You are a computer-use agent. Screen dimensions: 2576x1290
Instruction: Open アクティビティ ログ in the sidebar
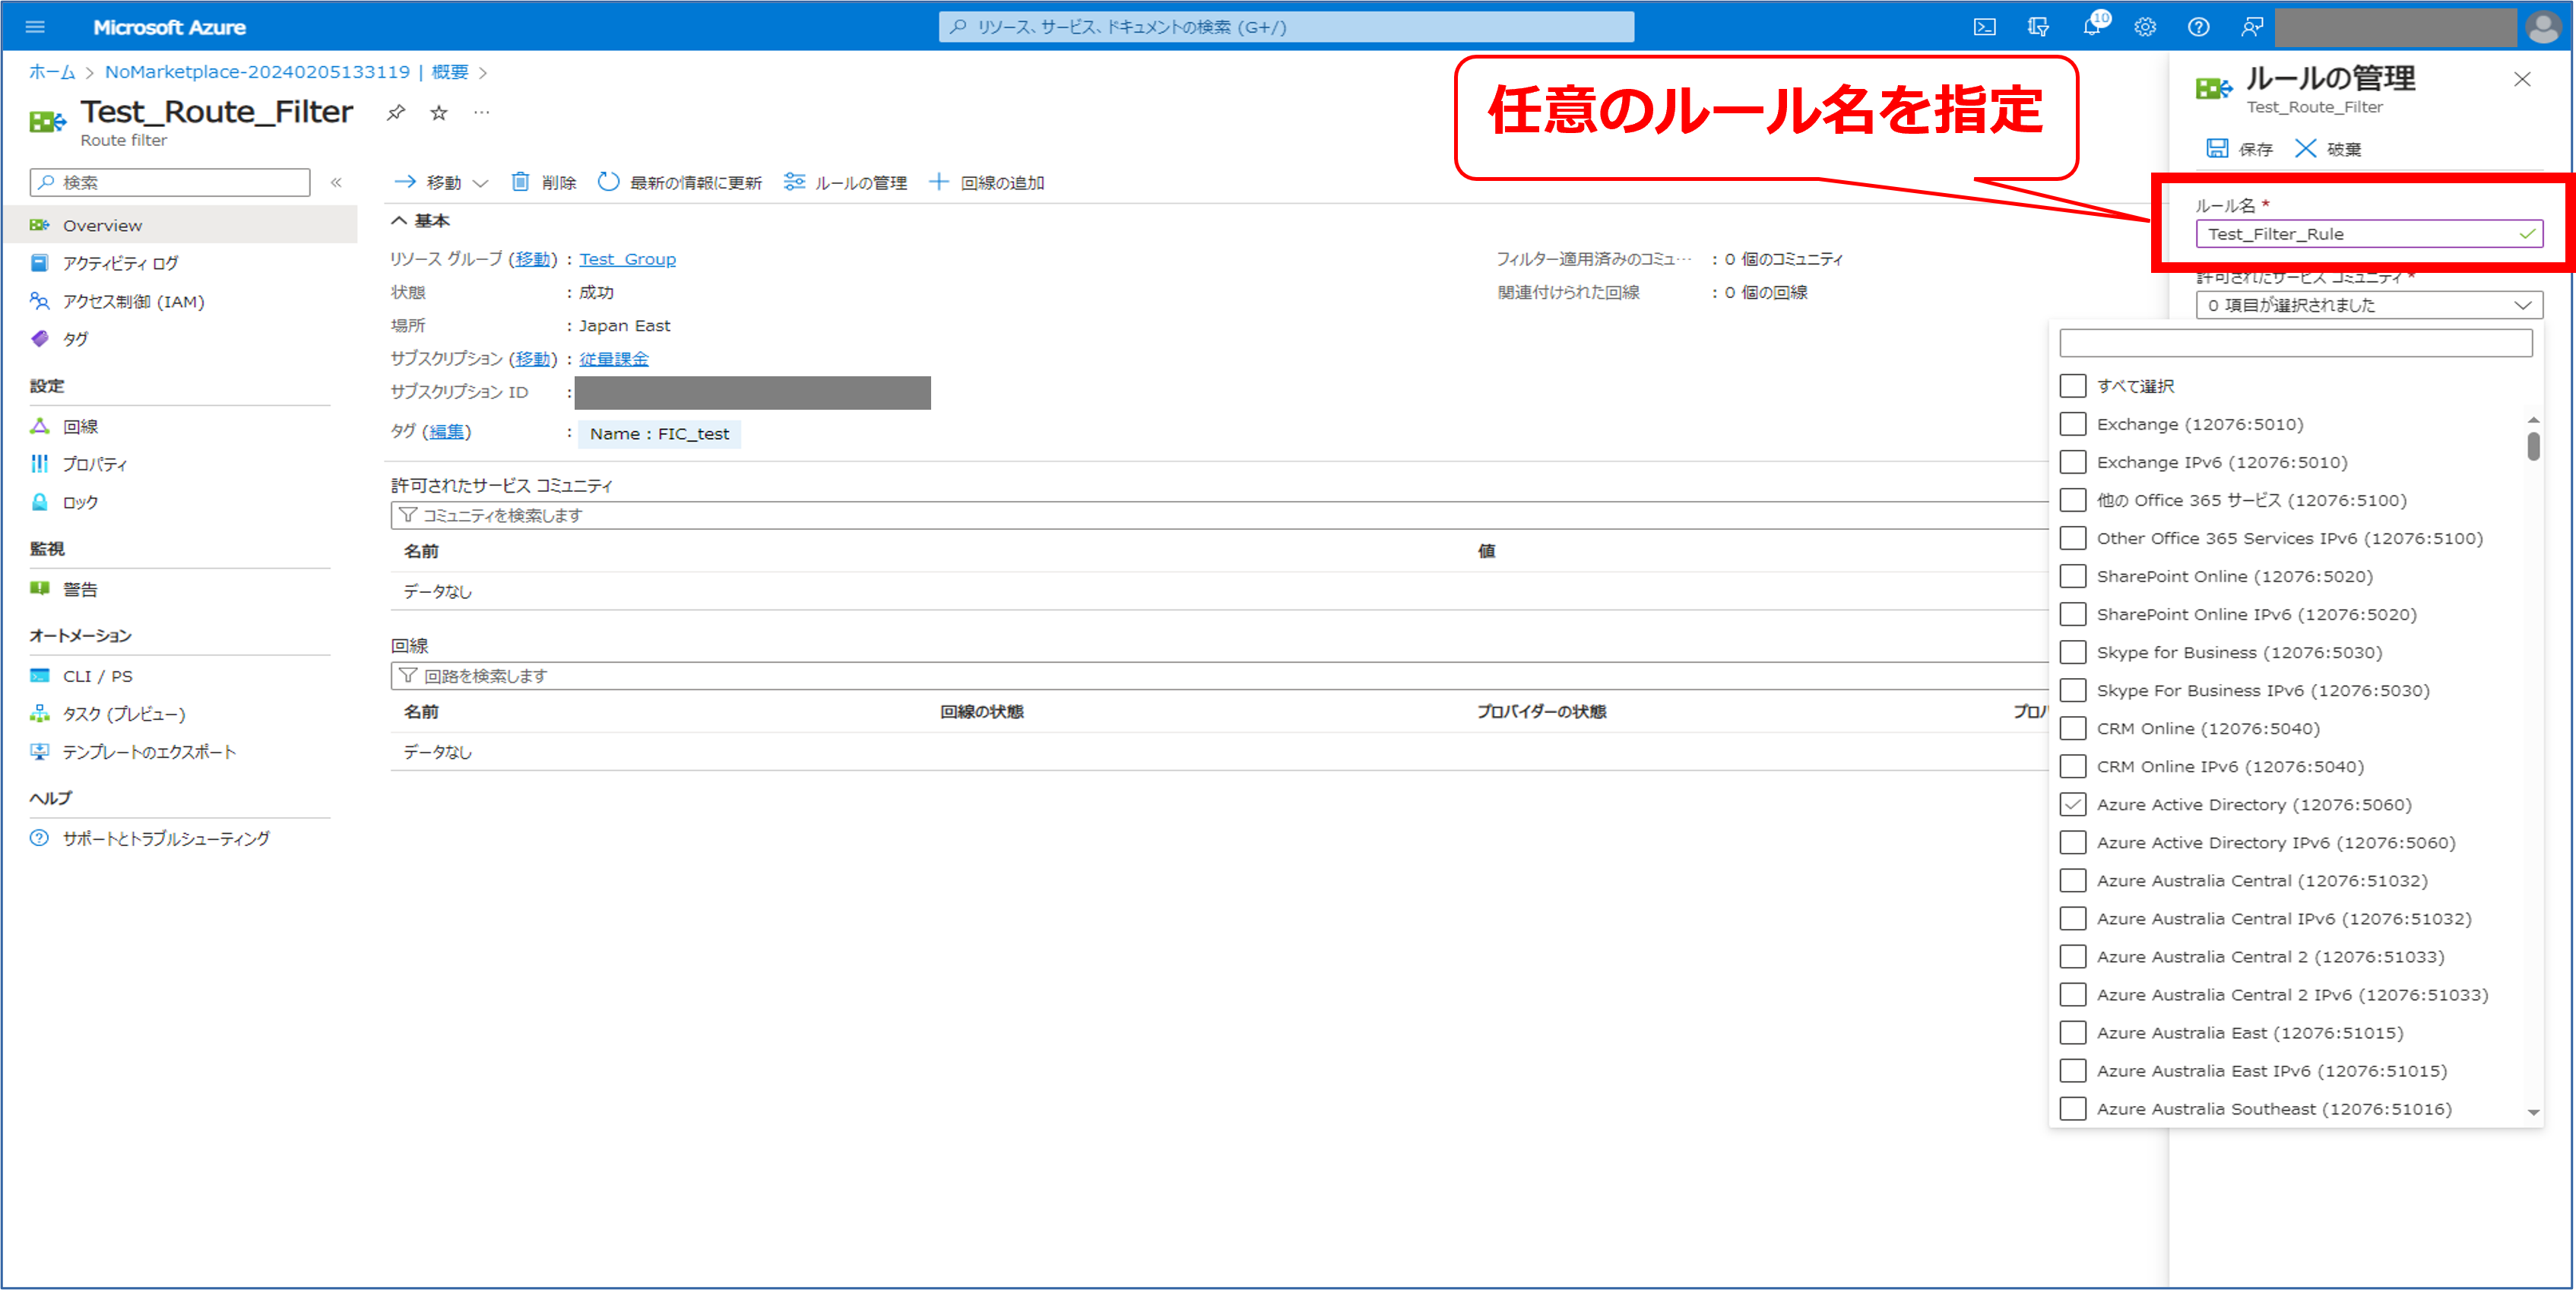click(120, 263)
